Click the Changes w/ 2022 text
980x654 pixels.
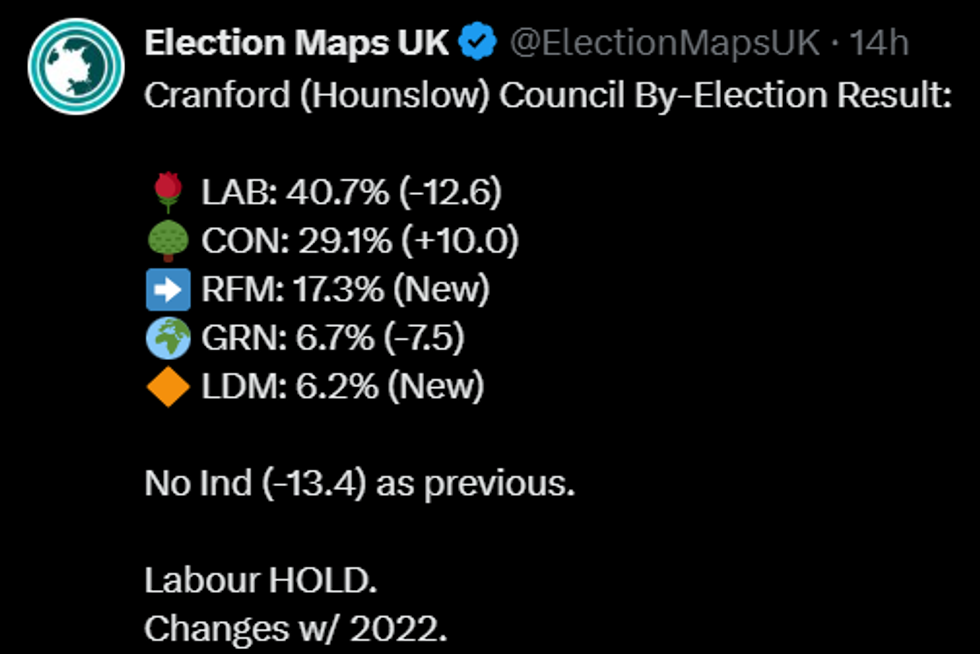coord(296,629)
